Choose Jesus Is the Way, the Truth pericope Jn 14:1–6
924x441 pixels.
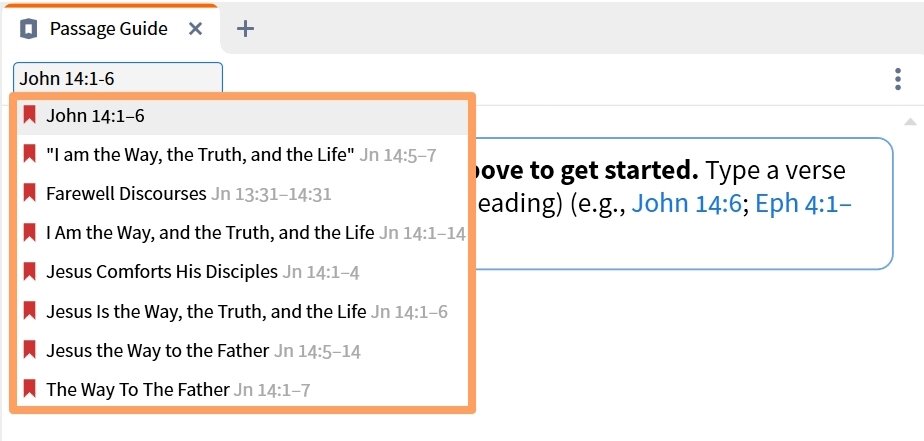206,311
